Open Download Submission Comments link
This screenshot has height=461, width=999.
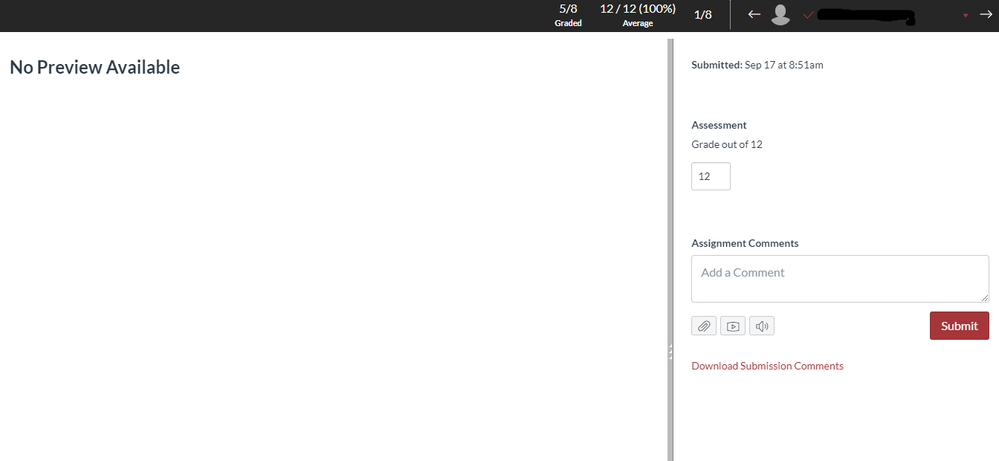(x=767, y=366)
